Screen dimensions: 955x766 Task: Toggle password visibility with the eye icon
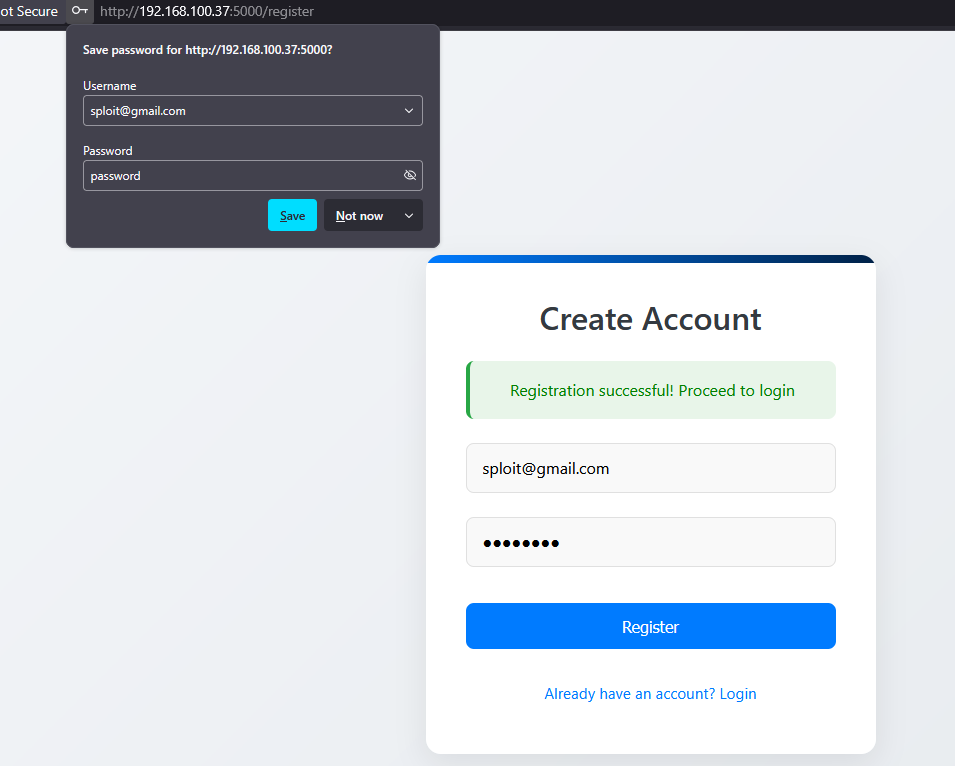pyautogui.click(x=409, y=175)
